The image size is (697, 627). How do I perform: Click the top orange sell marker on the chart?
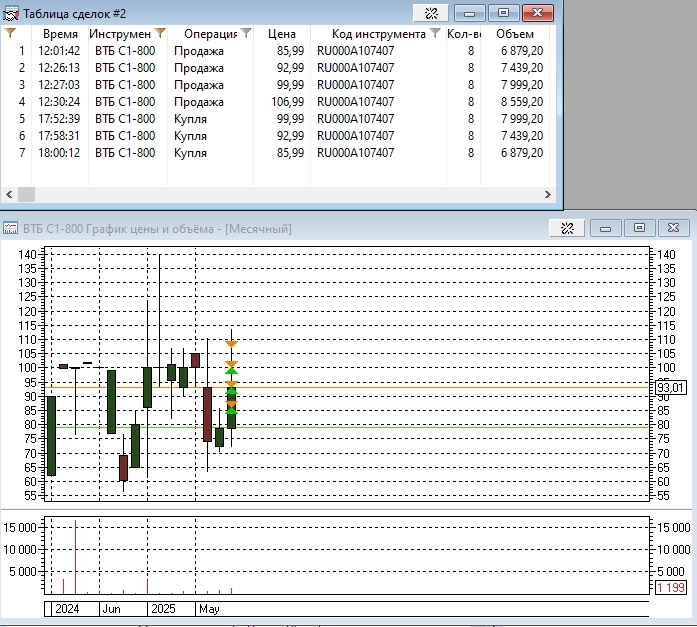point(231,344)
